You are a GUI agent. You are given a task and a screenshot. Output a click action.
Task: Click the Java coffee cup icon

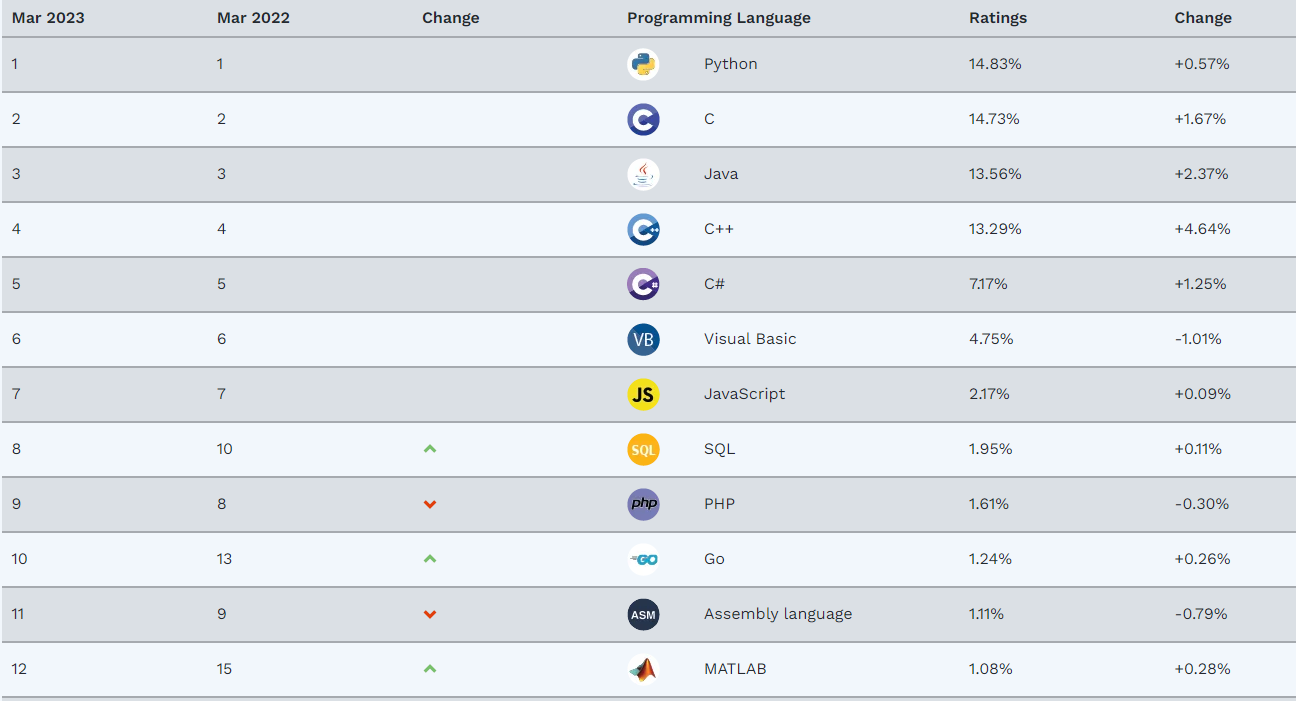[643, 174]
